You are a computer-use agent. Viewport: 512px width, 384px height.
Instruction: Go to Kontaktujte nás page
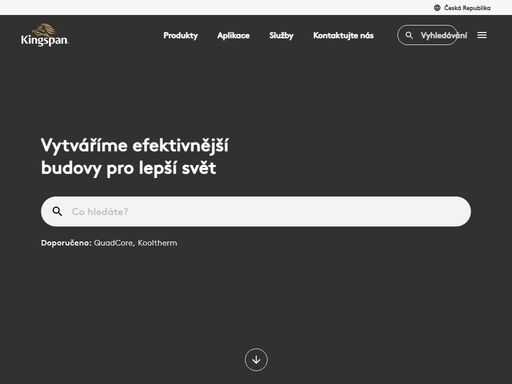click(343, 35)
